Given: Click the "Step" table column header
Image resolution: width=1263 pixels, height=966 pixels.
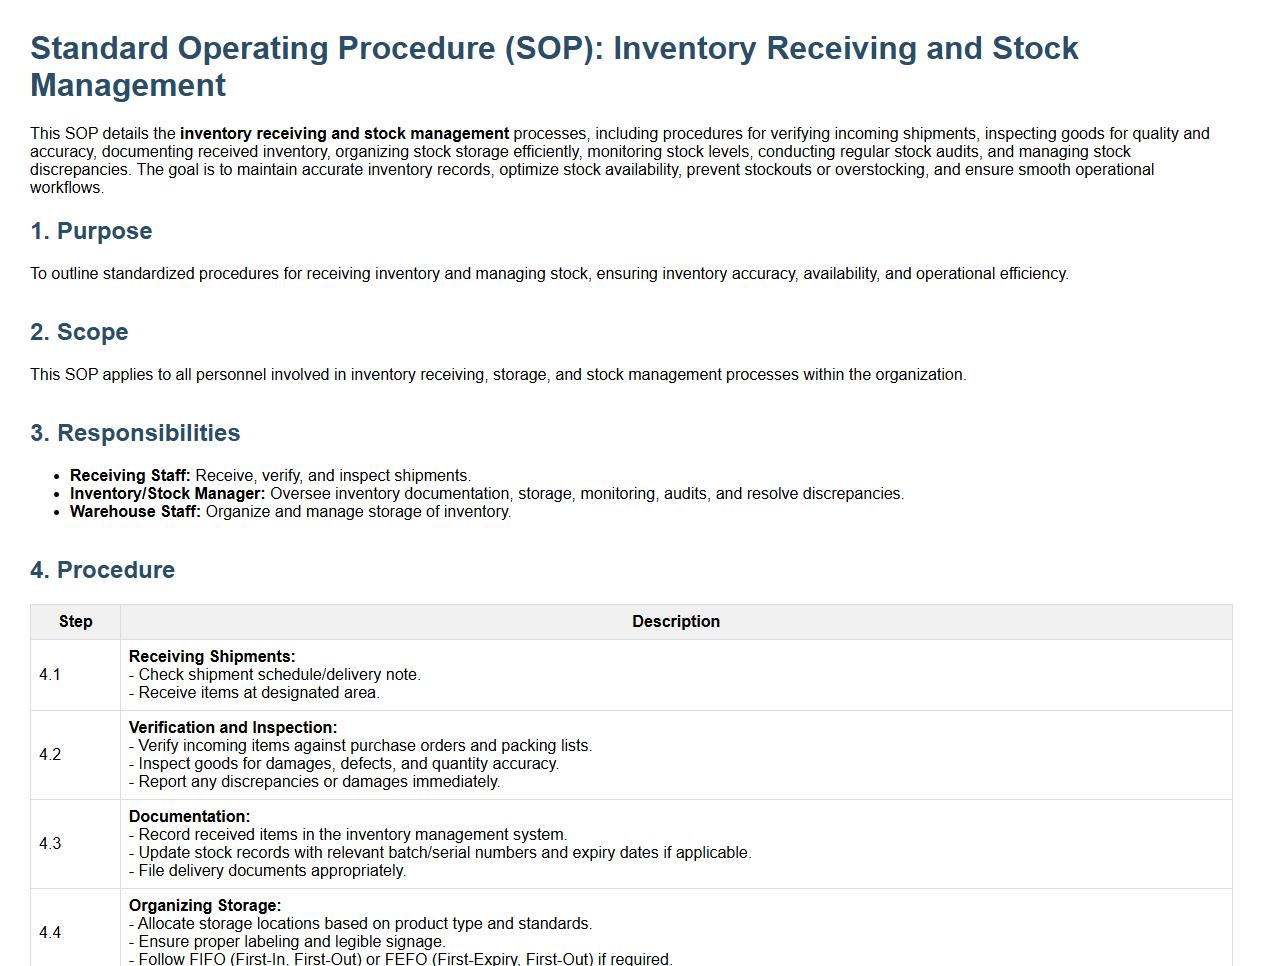Looking at the screenshot, I should [x=75, y=622].
